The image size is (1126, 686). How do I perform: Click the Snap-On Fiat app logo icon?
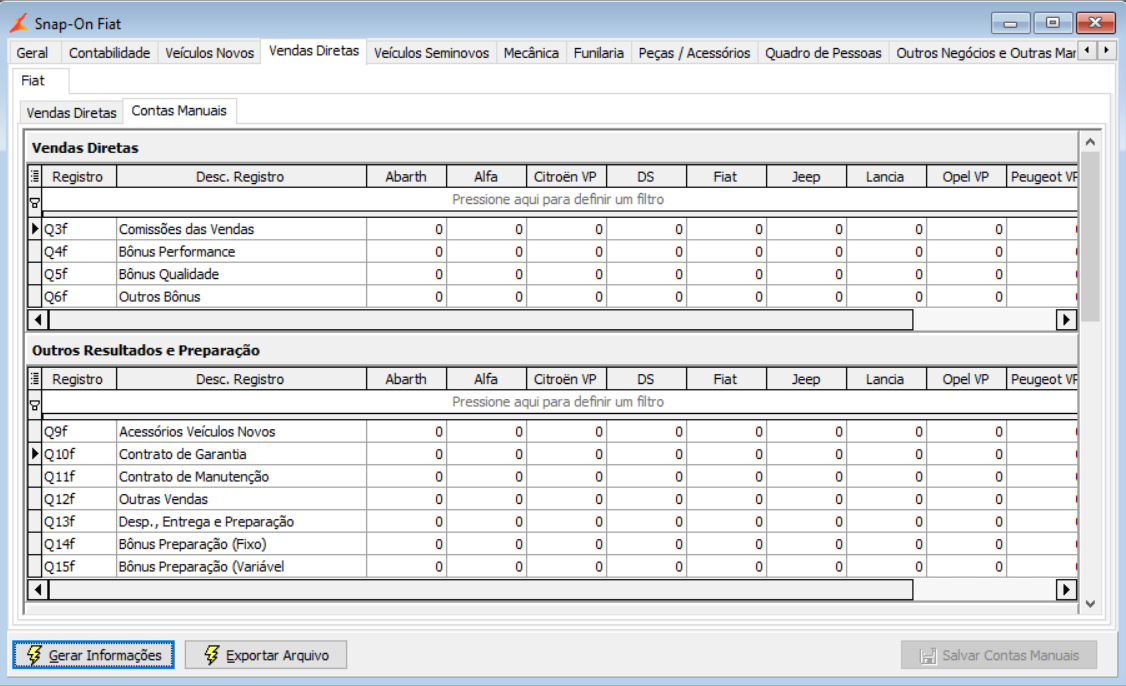[19, 23]
